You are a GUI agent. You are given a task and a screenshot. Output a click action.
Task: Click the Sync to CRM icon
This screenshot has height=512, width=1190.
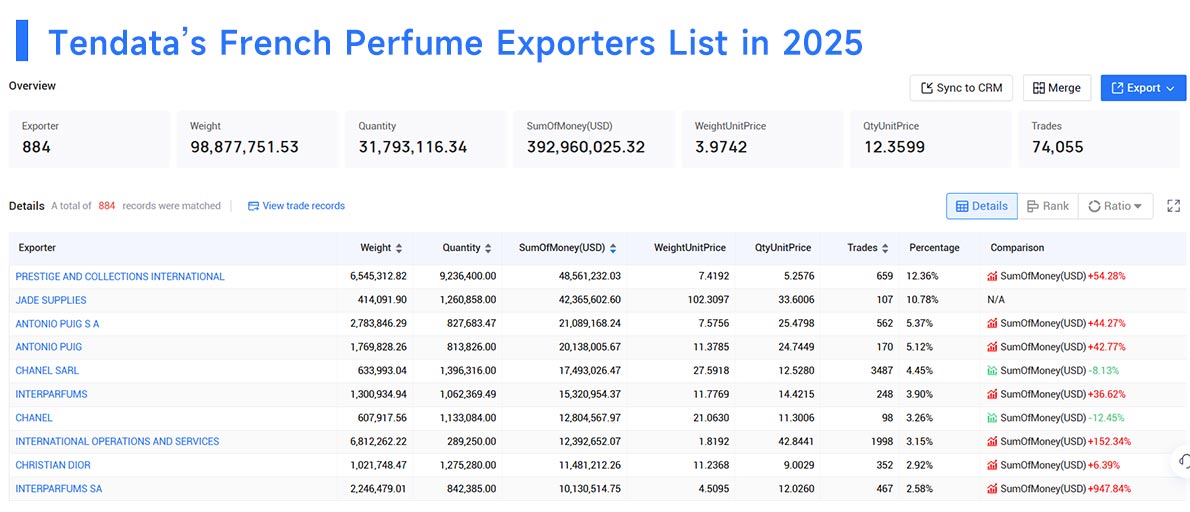pos(927,88)
